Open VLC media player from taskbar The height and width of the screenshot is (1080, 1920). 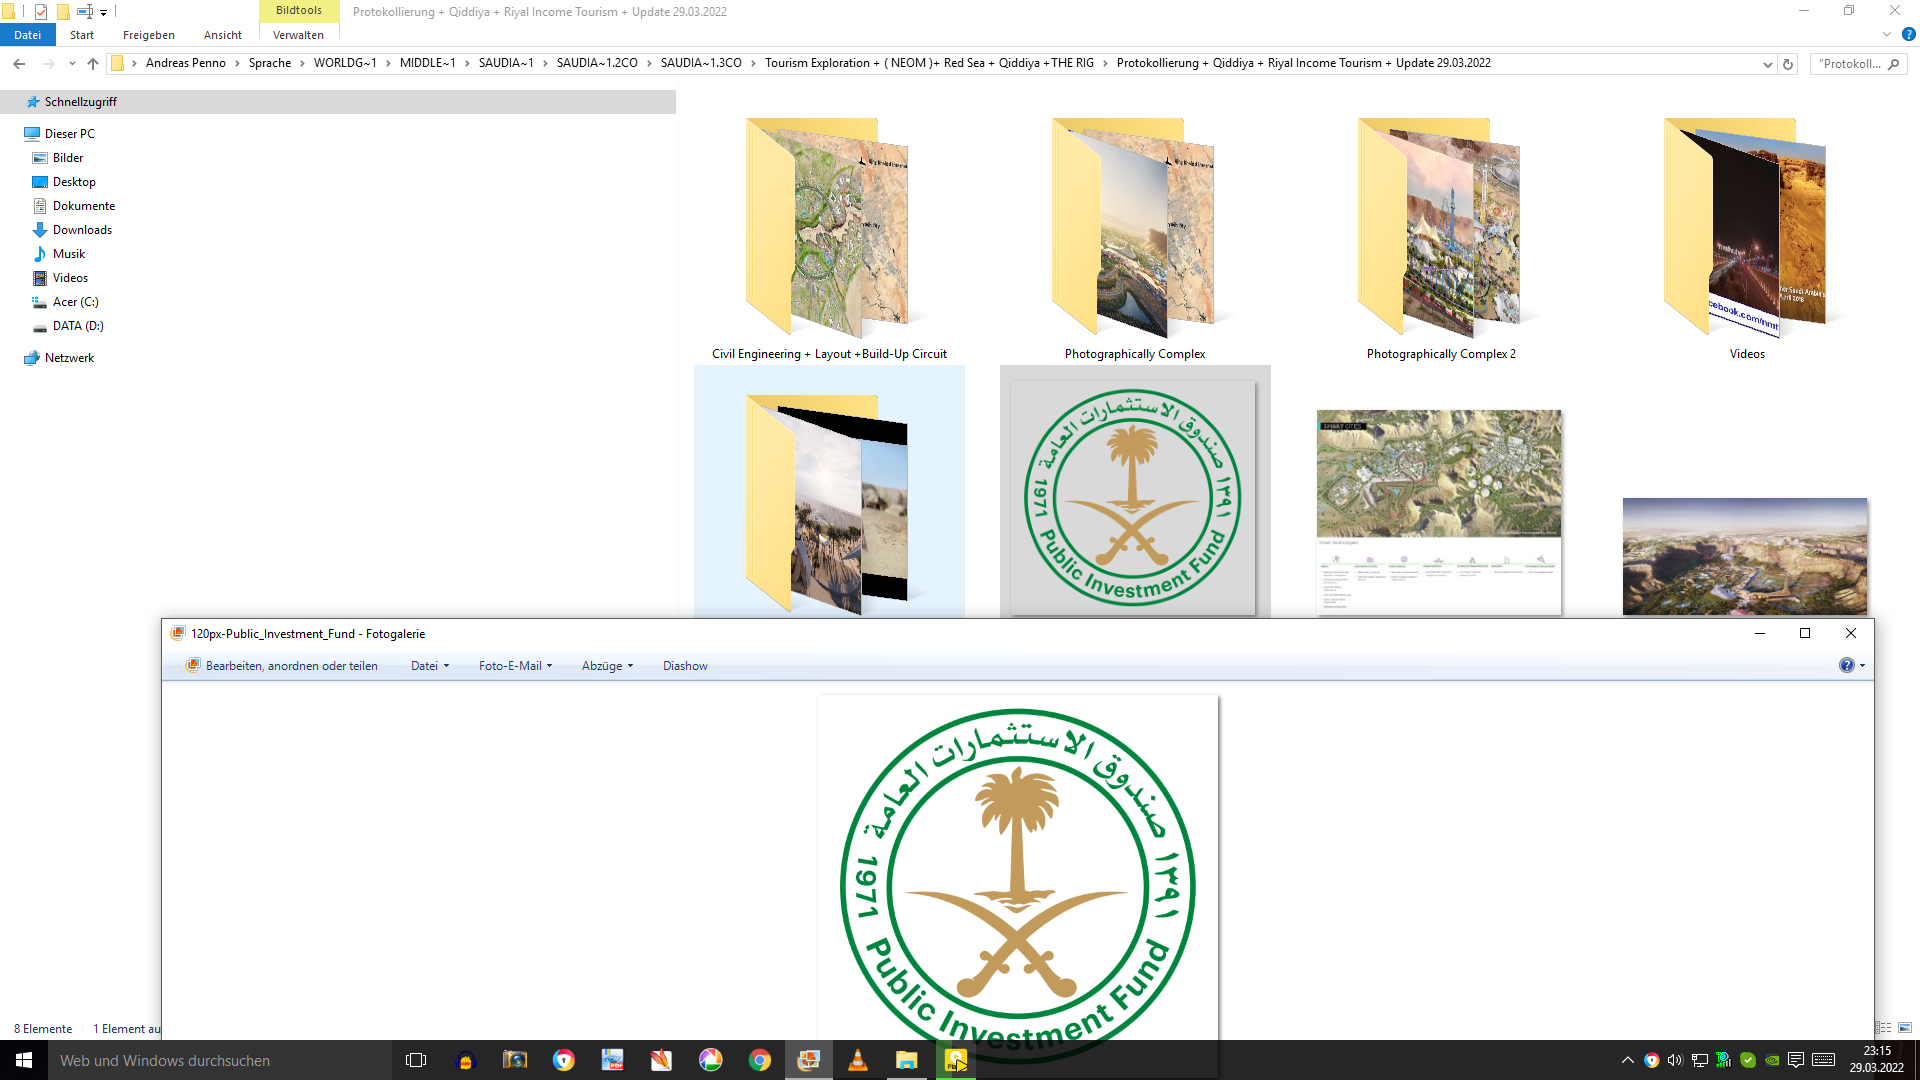pos(858,1060)
